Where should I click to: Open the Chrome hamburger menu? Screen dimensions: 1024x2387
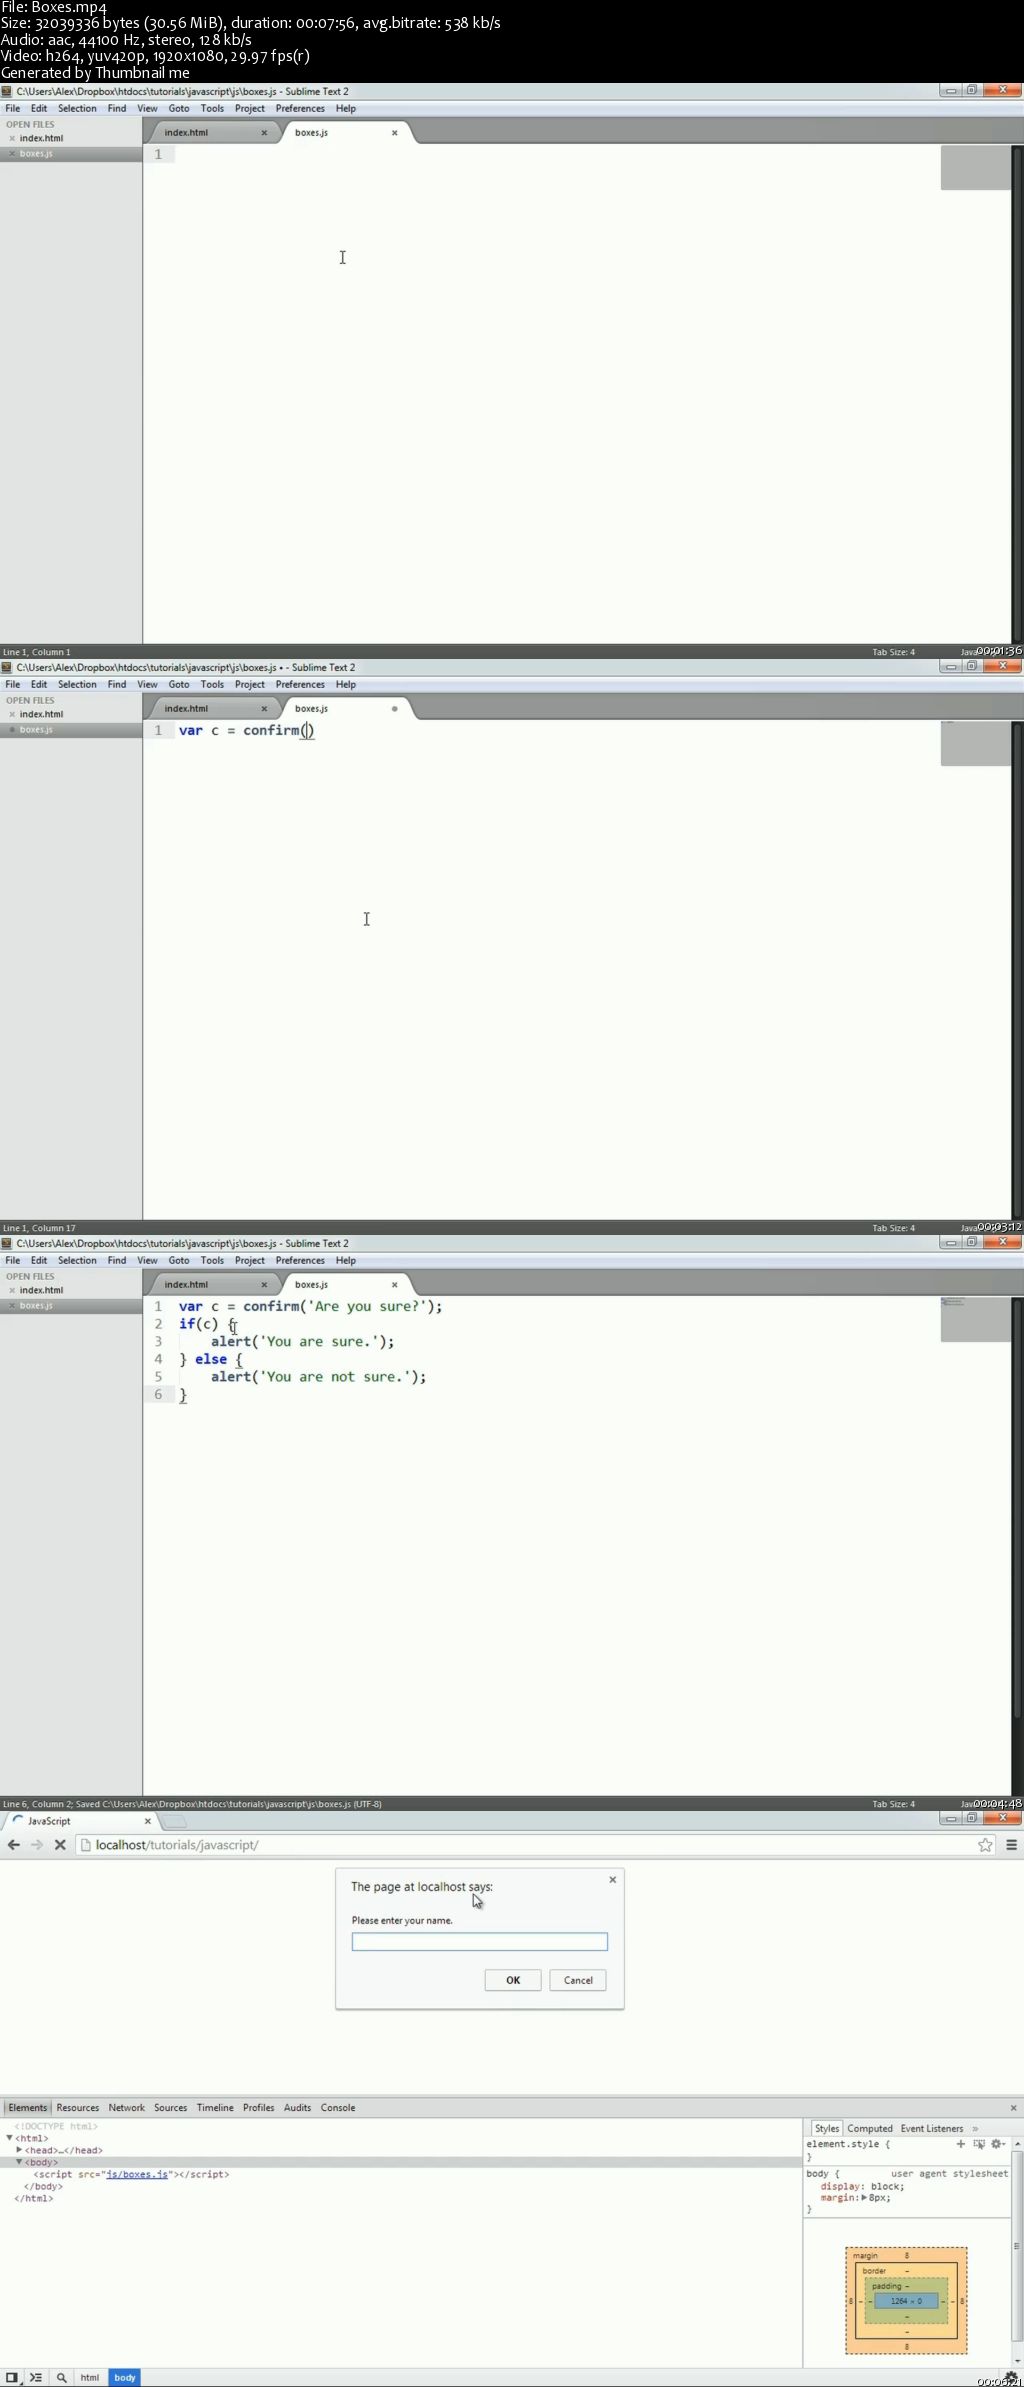pos(1011,1845)
